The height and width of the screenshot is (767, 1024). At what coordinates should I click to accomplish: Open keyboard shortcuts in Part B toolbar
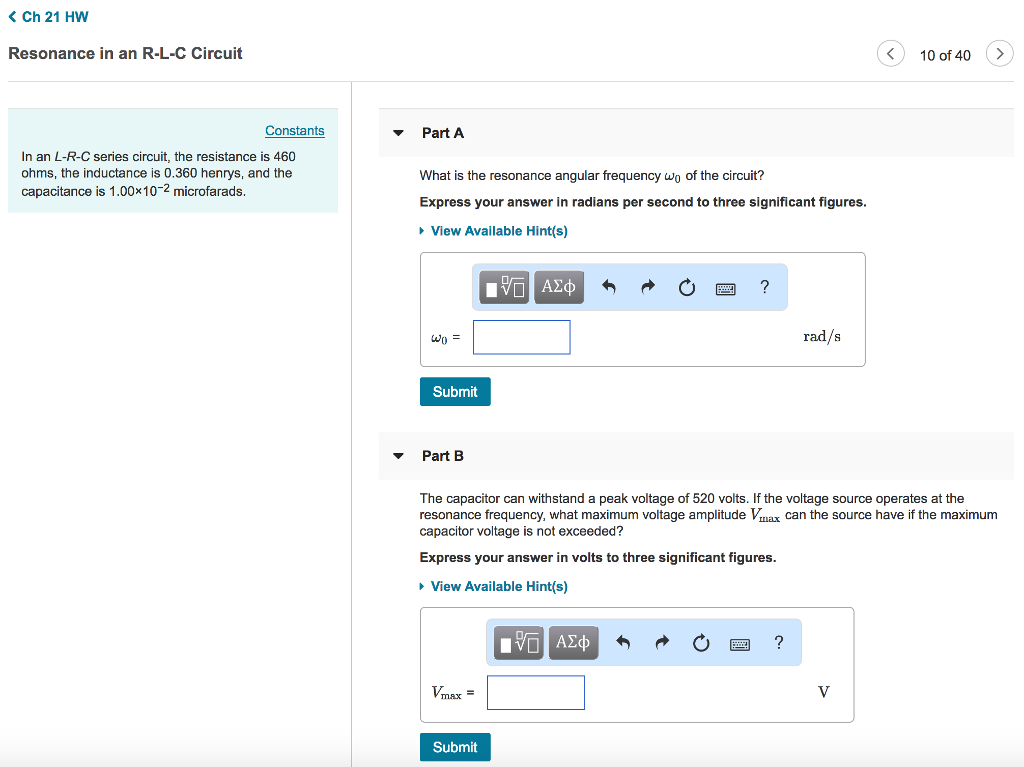pyautogui.click(x=739, y=644)
